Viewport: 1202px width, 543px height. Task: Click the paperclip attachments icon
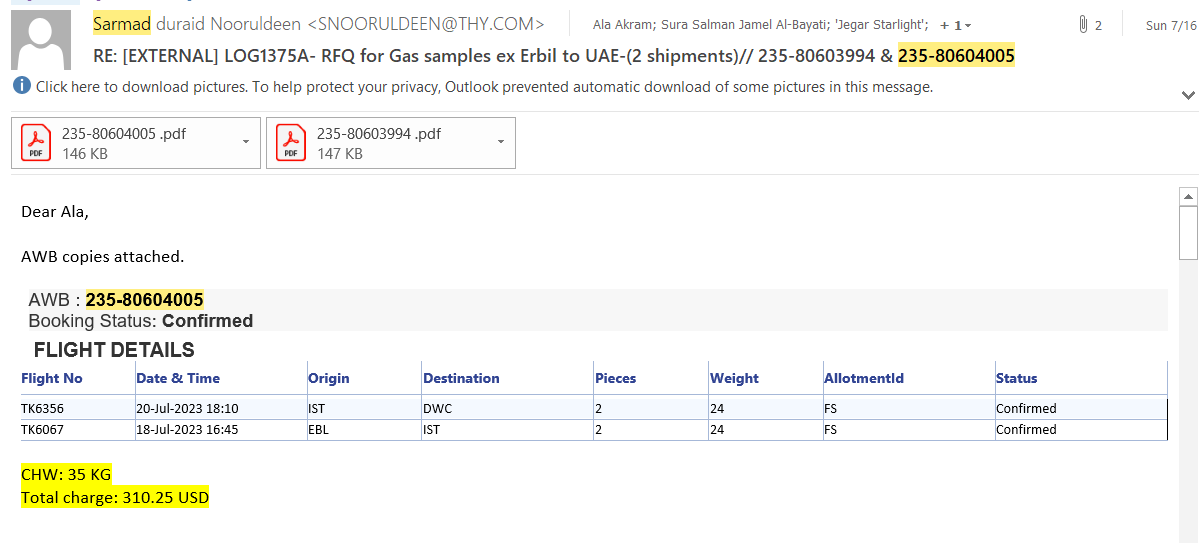pyautogui.click(x=1083, y=25)
